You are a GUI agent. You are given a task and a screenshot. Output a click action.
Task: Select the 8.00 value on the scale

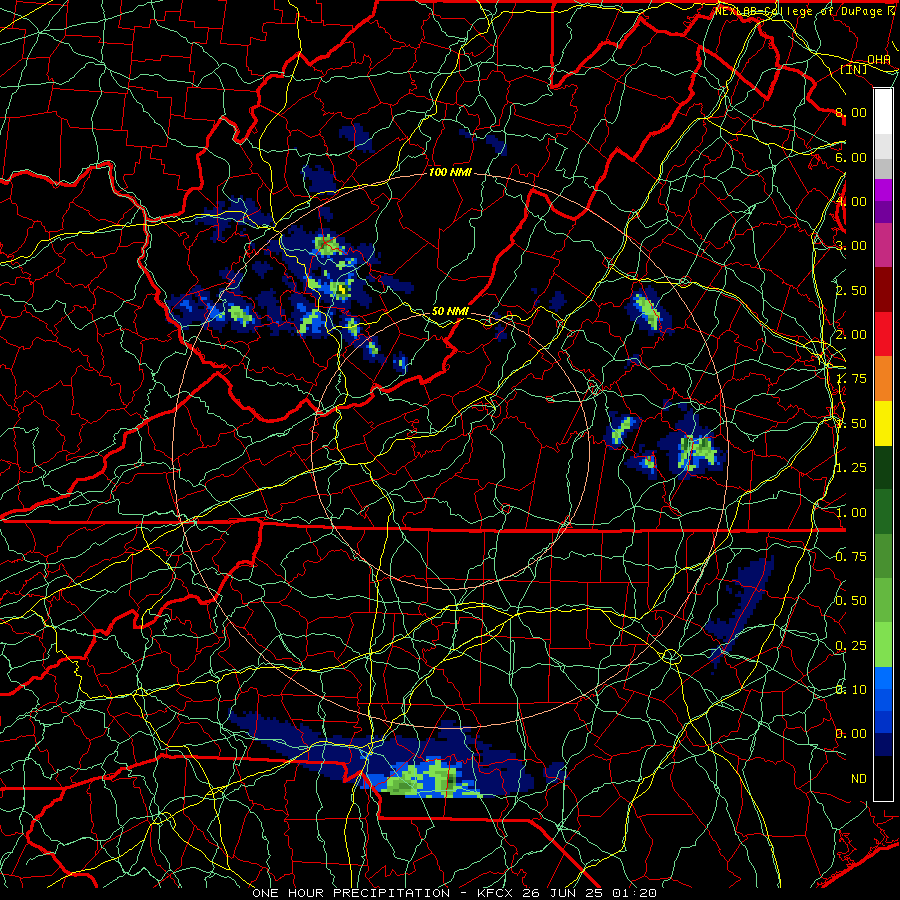point(851,112)
